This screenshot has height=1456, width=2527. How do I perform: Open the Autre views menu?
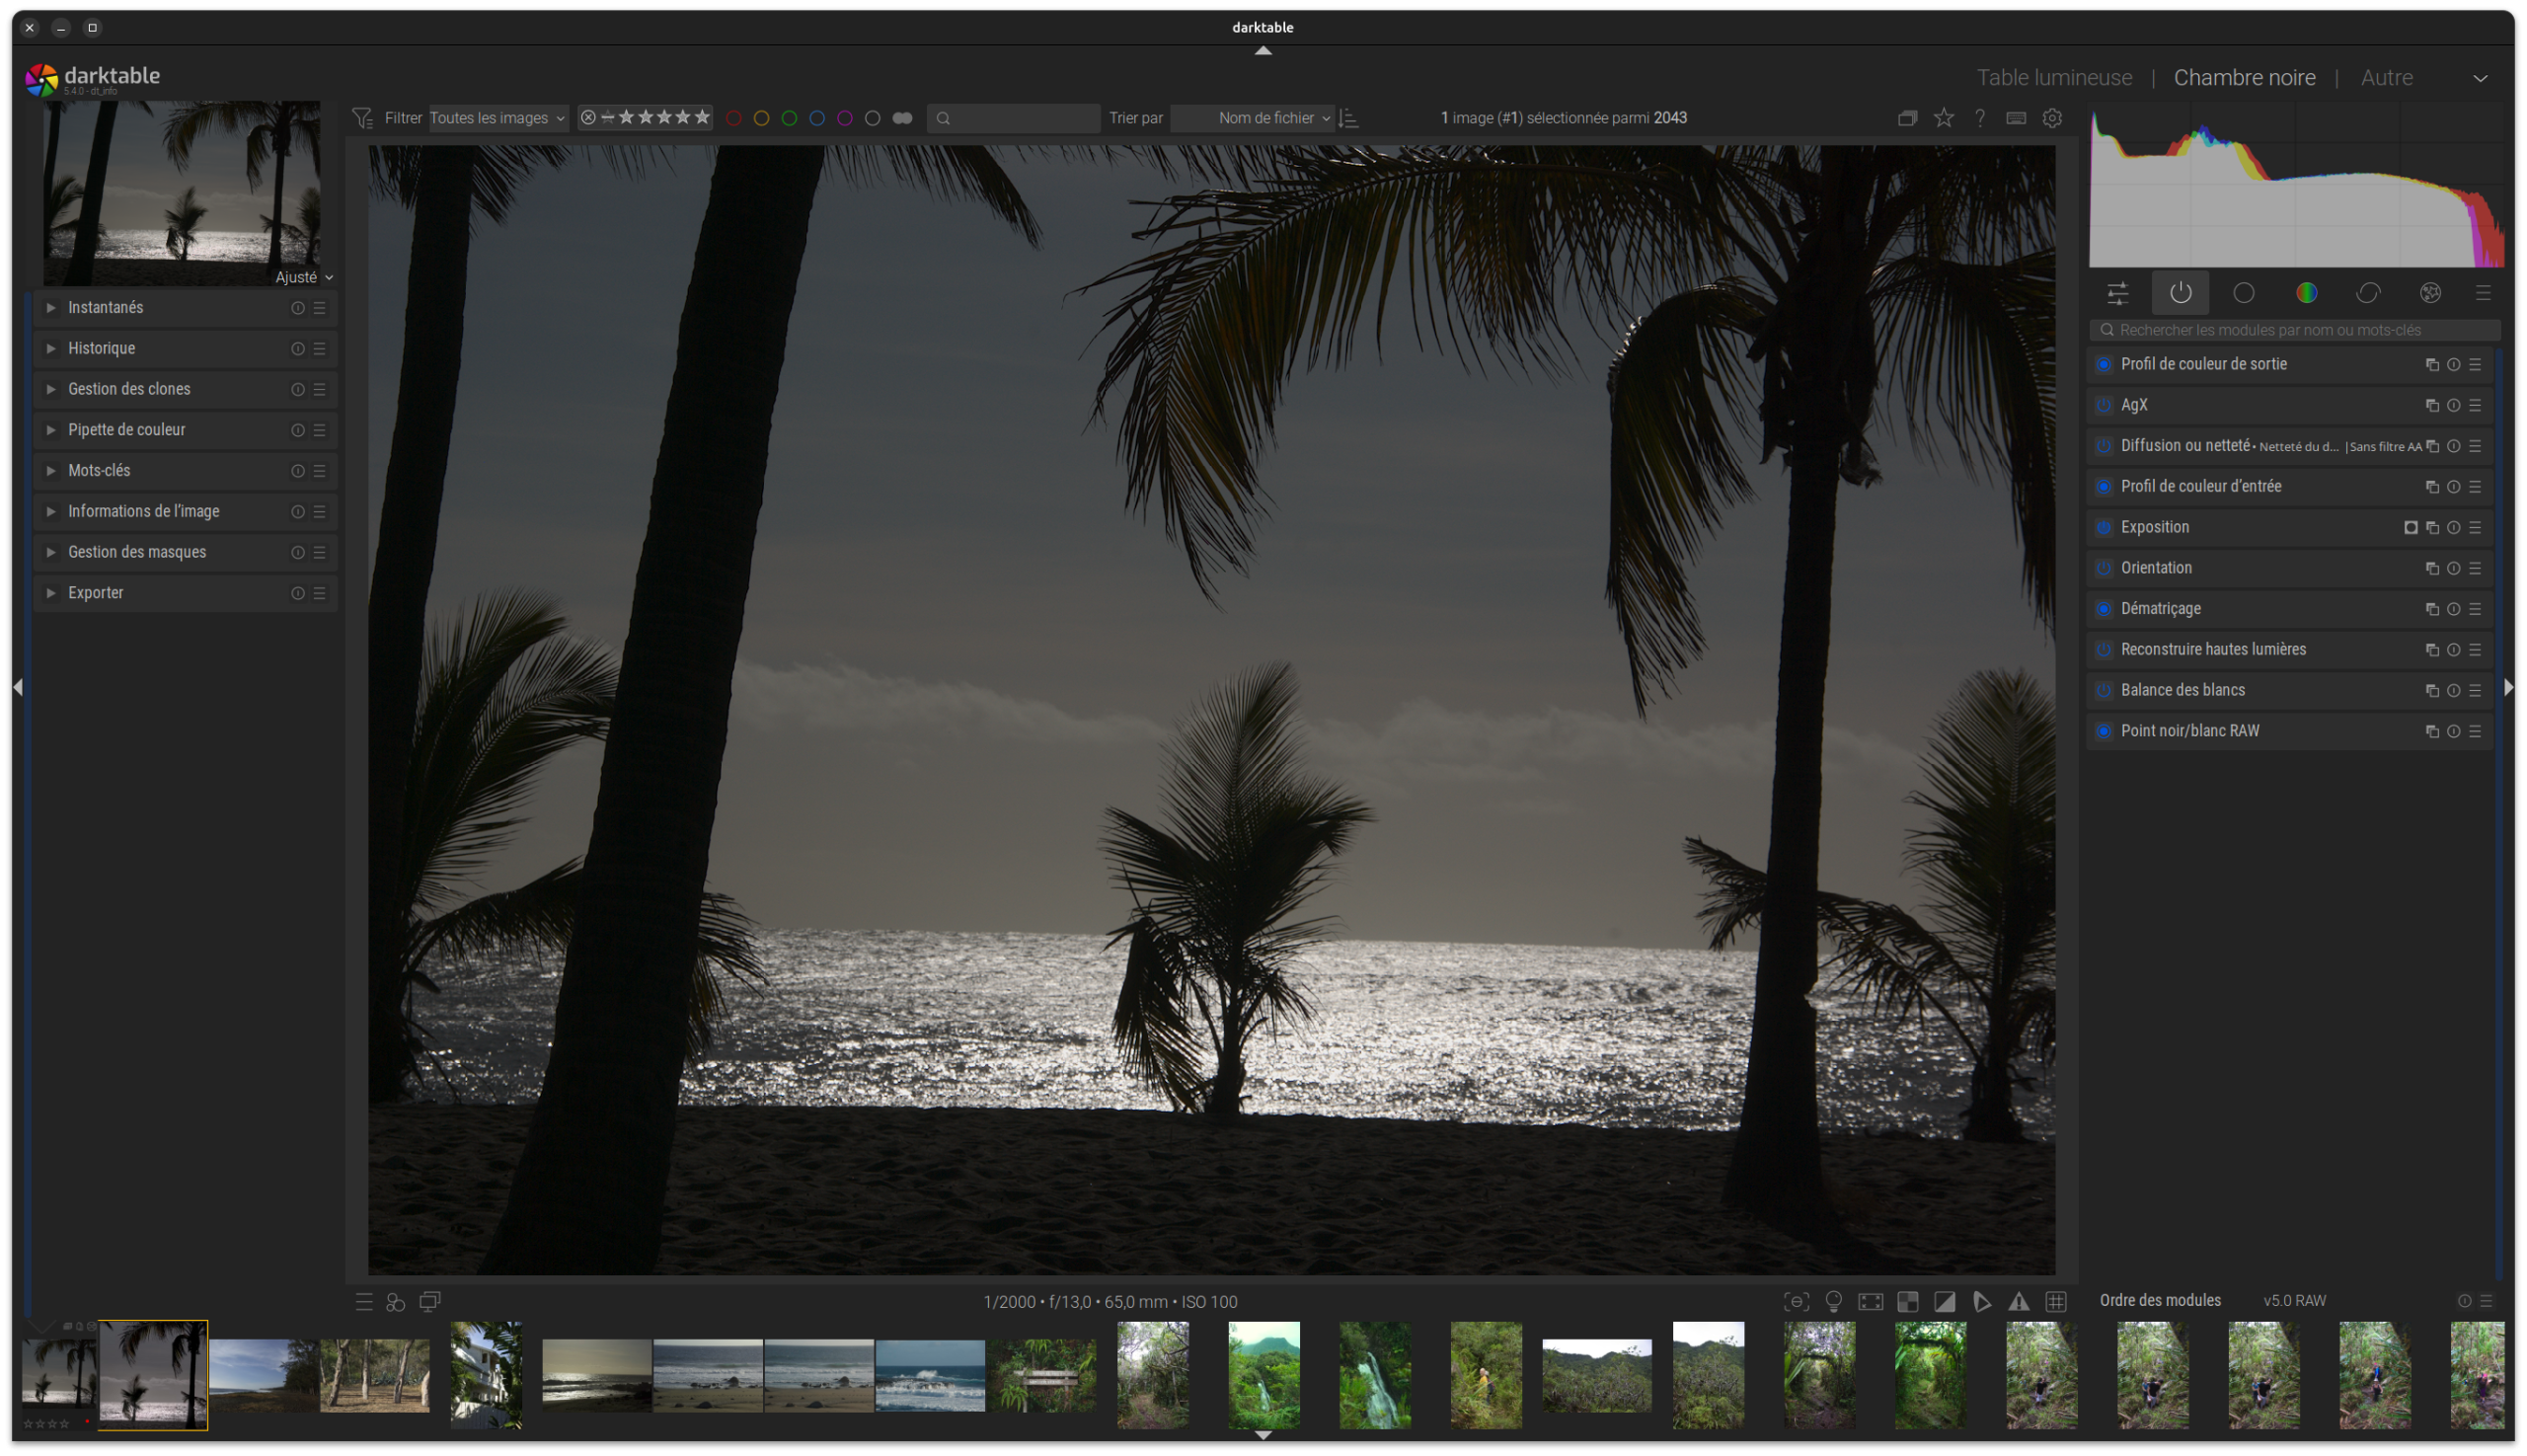(2386, 78)
